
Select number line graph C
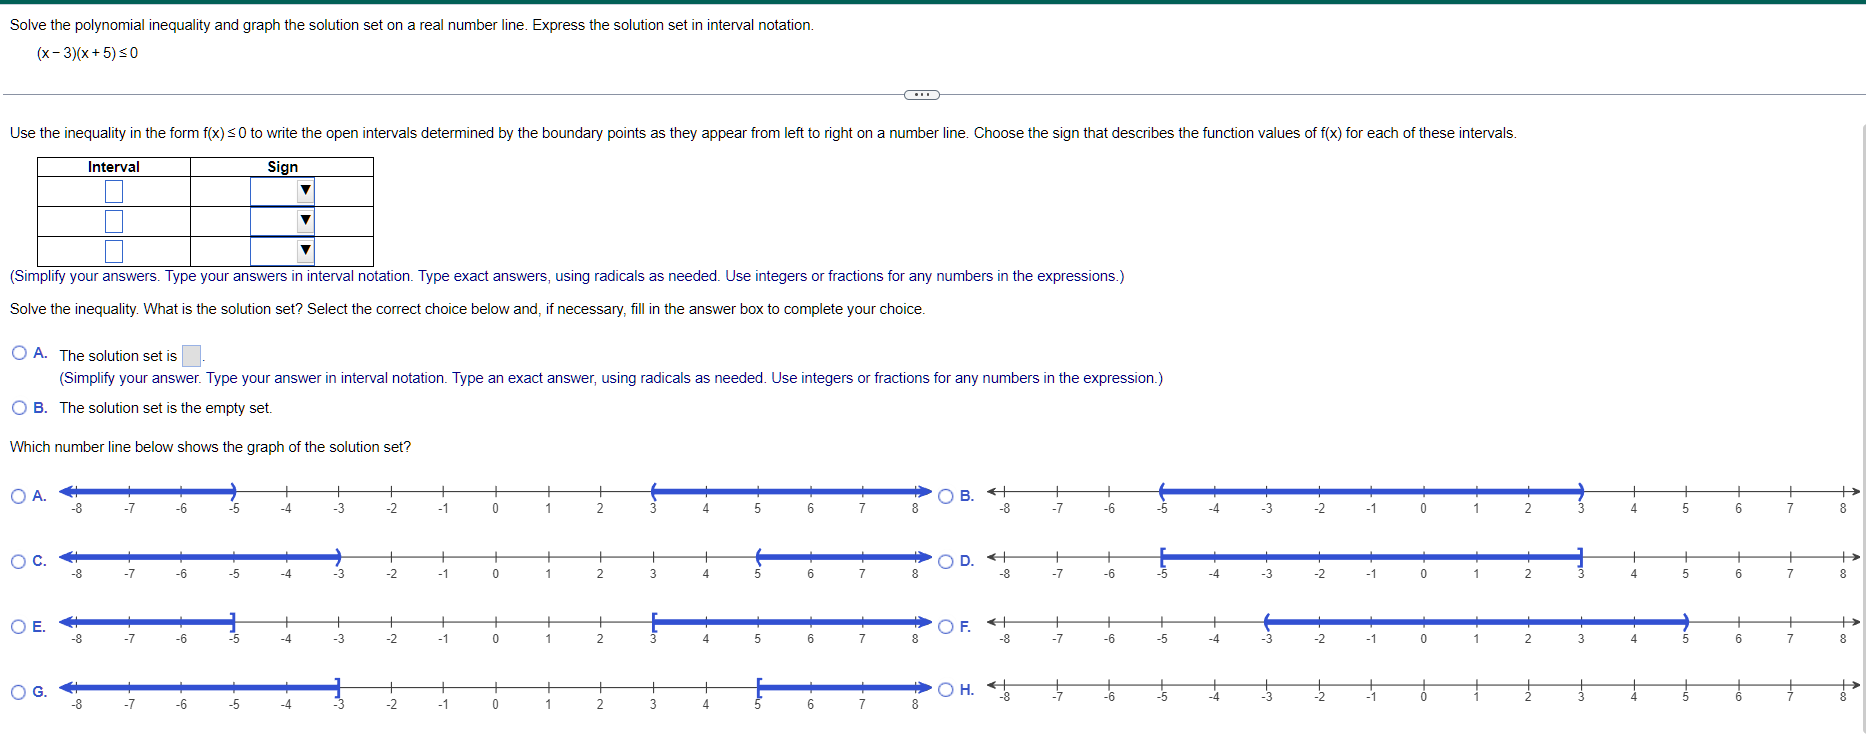[19, 561]
